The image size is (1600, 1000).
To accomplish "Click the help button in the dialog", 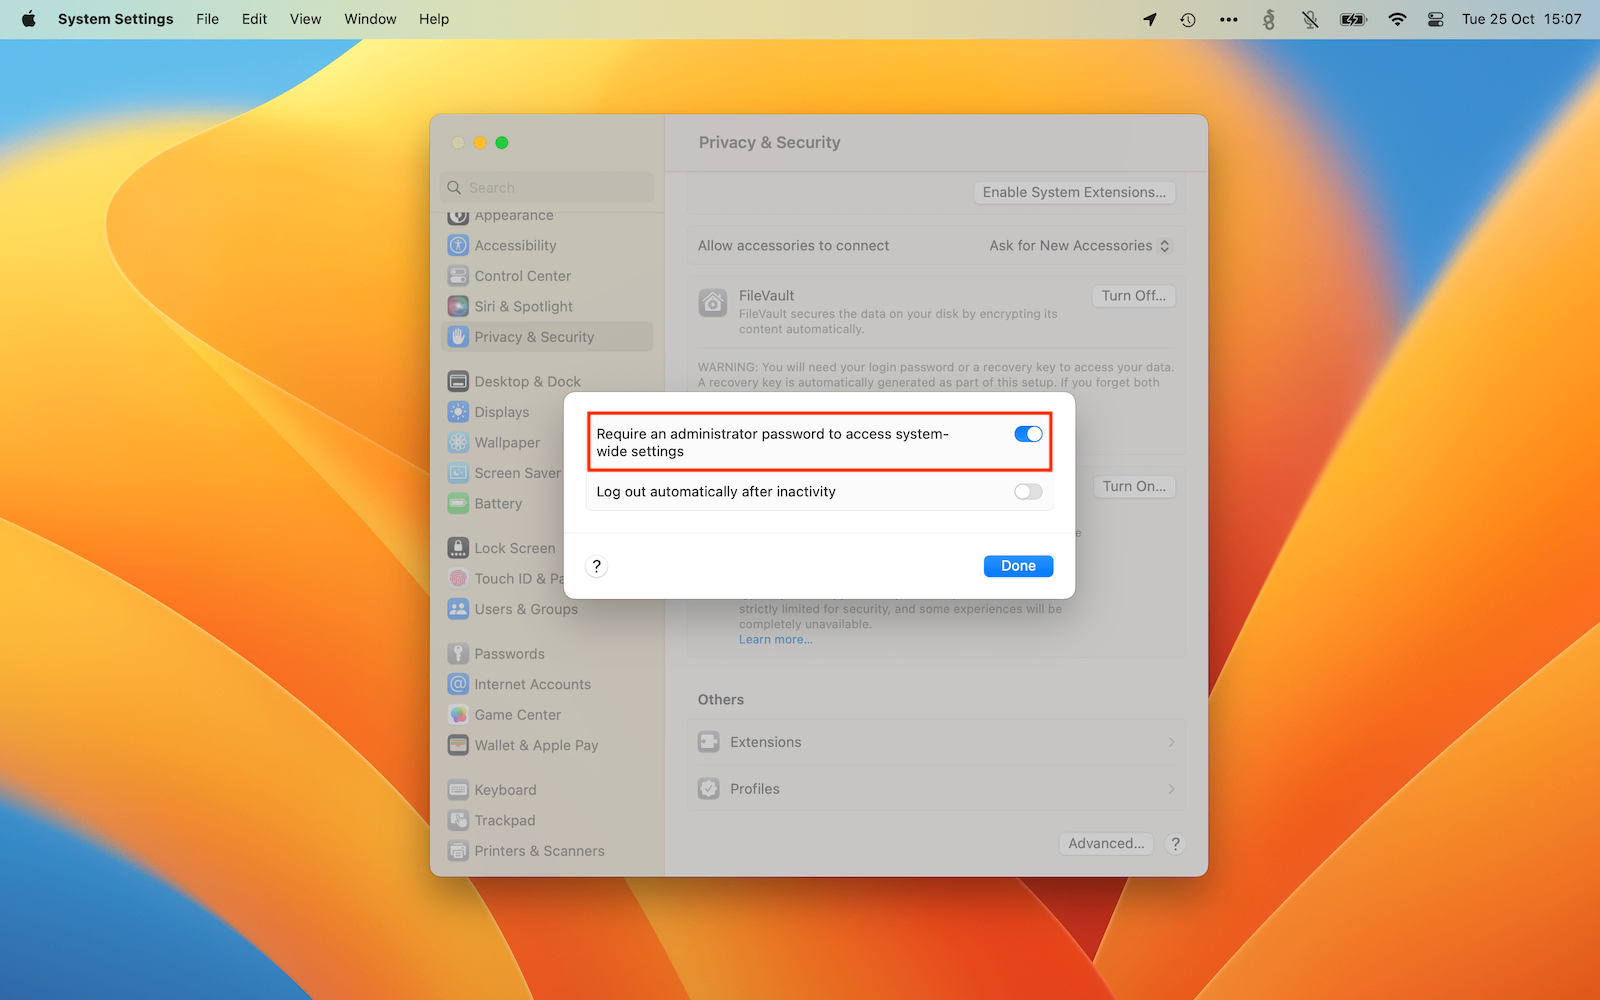I will tap(597, 566).
